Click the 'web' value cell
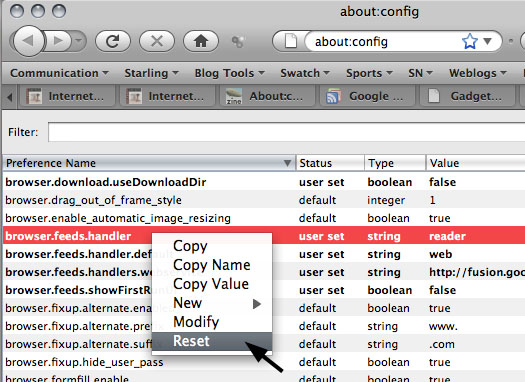The height and width of the screenshot is (382, 525). coord(441,254)
